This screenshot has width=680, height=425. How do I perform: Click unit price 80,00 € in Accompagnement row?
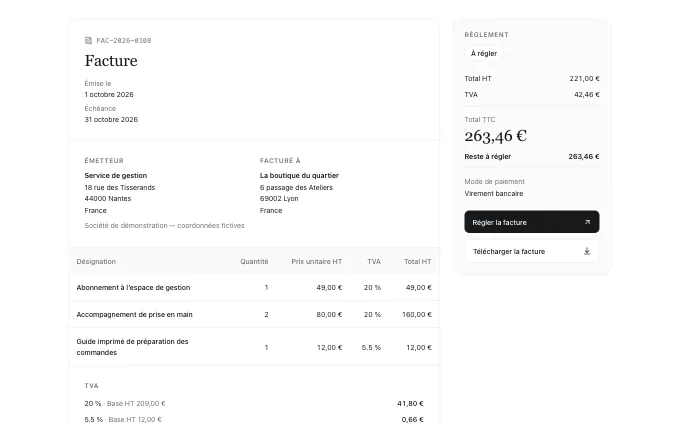[329, 314]
